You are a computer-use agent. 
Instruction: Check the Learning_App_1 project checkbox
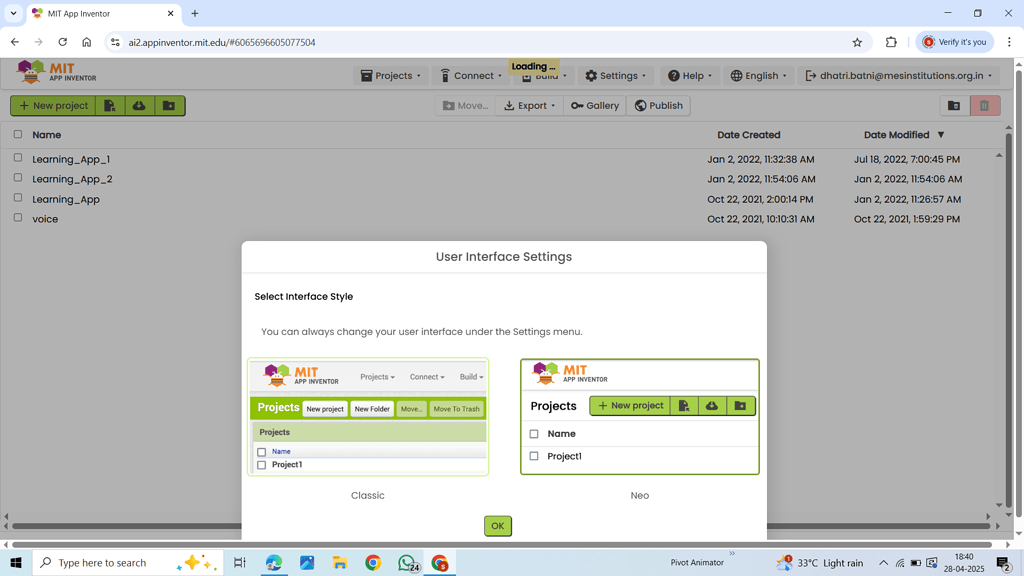coord(17,159)
